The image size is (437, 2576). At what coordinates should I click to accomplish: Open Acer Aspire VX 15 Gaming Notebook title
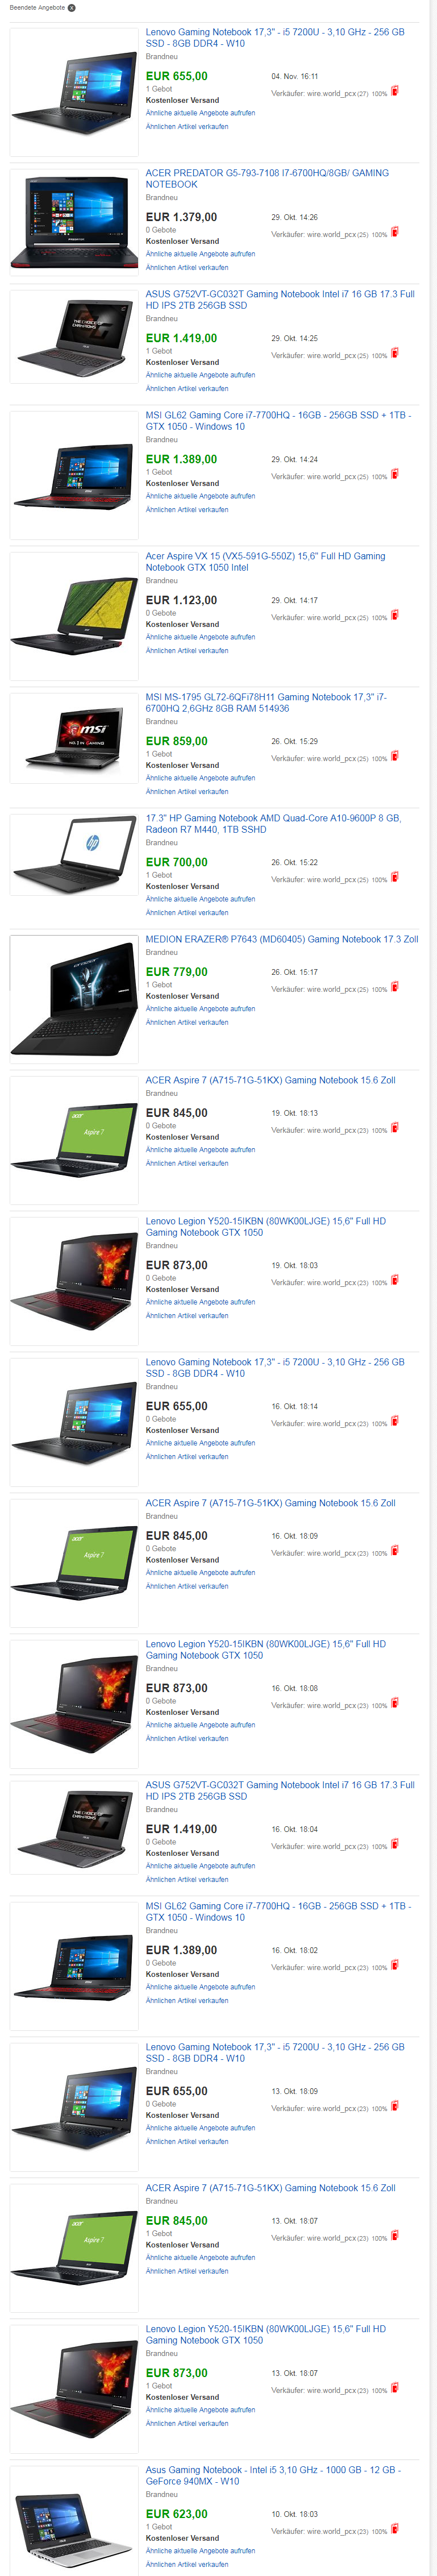click(265, 562)
